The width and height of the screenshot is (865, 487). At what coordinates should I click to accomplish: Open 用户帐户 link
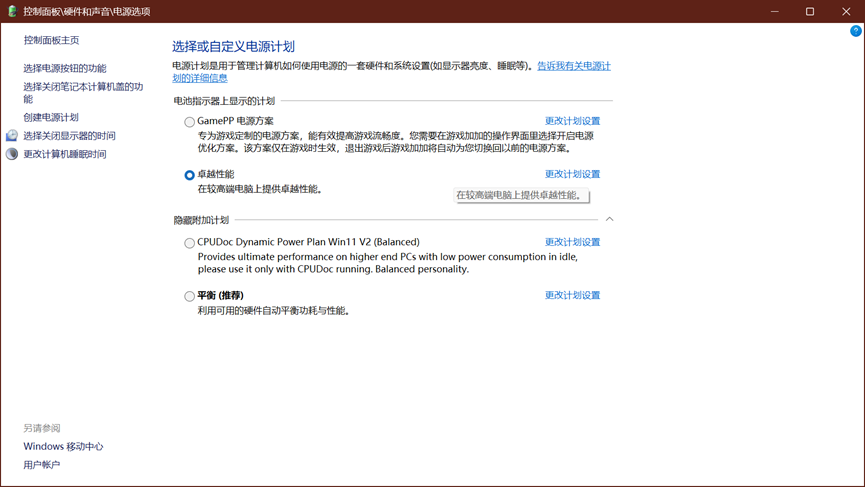pyautogui.click(x=41, y=464)
